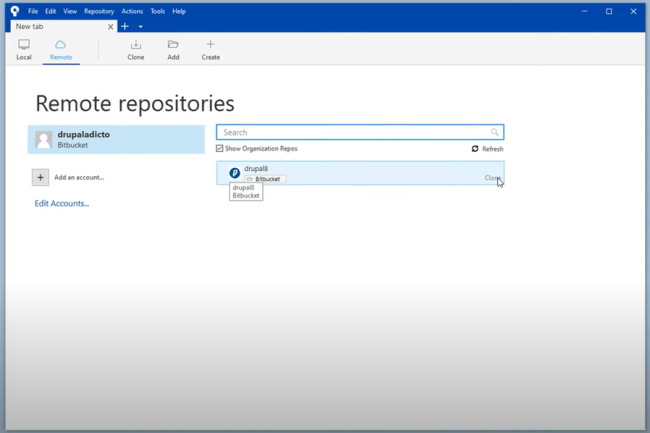Image resolution: width=650 pixels, height=433 pixels.
Task: Open the tab list dropdown arrow
Action: (141, 27)
